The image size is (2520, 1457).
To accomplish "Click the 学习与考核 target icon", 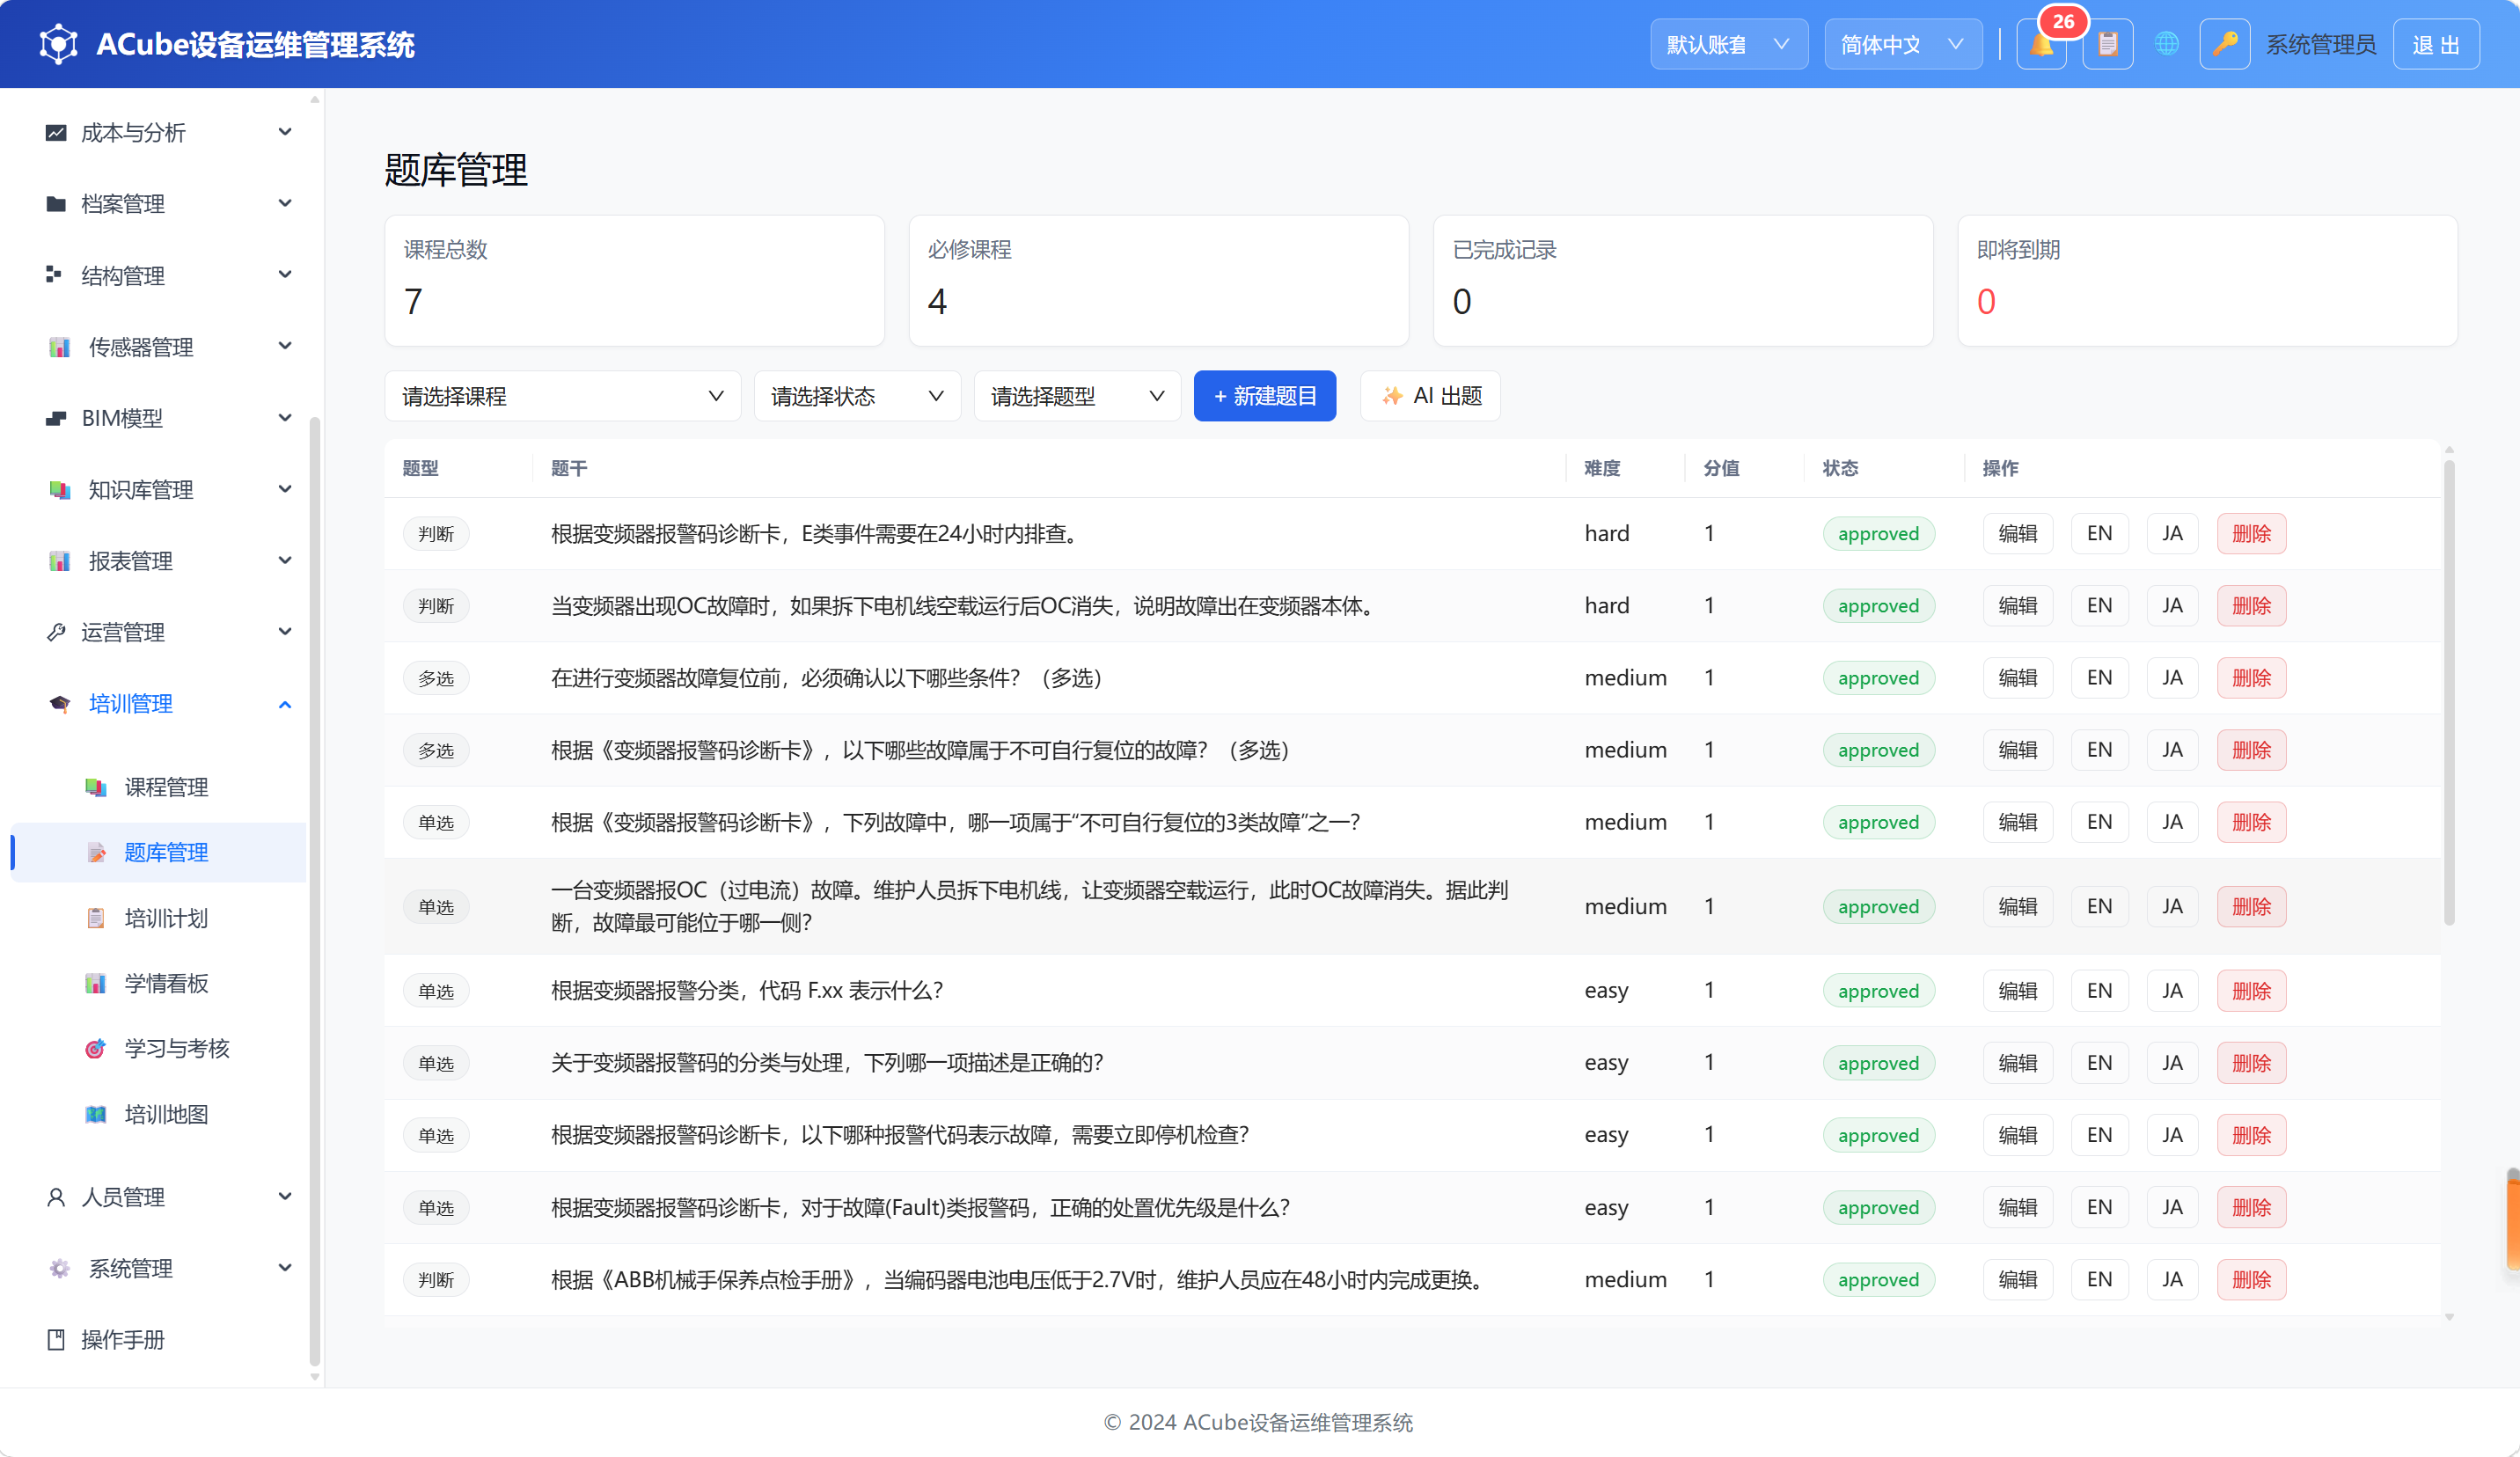I will (x=95, y=1048).
